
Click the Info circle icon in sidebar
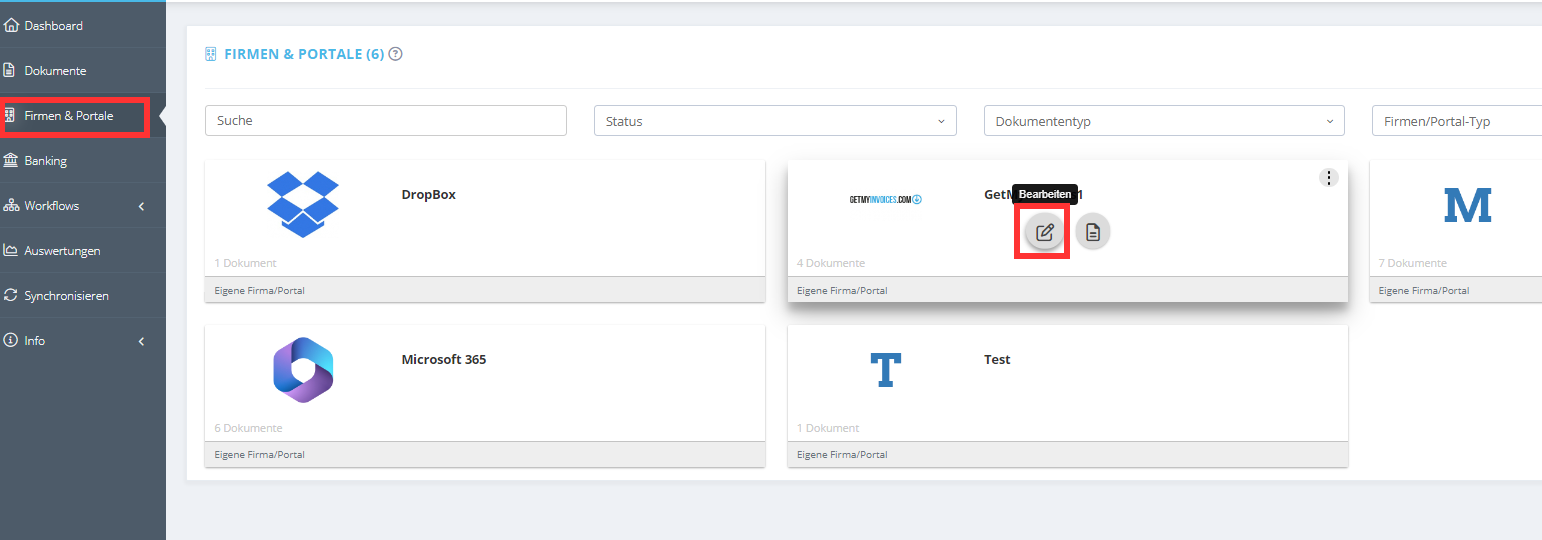point(11,341)
